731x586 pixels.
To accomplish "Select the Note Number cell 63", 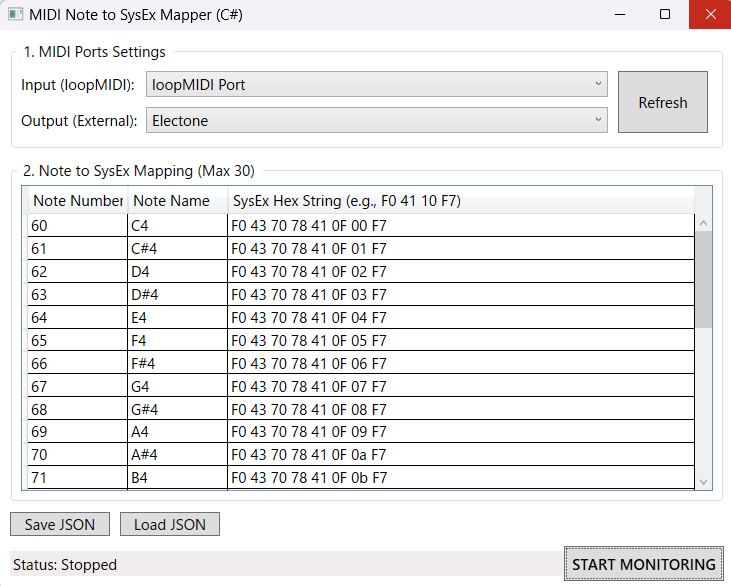I will click(x=78, y=294).
